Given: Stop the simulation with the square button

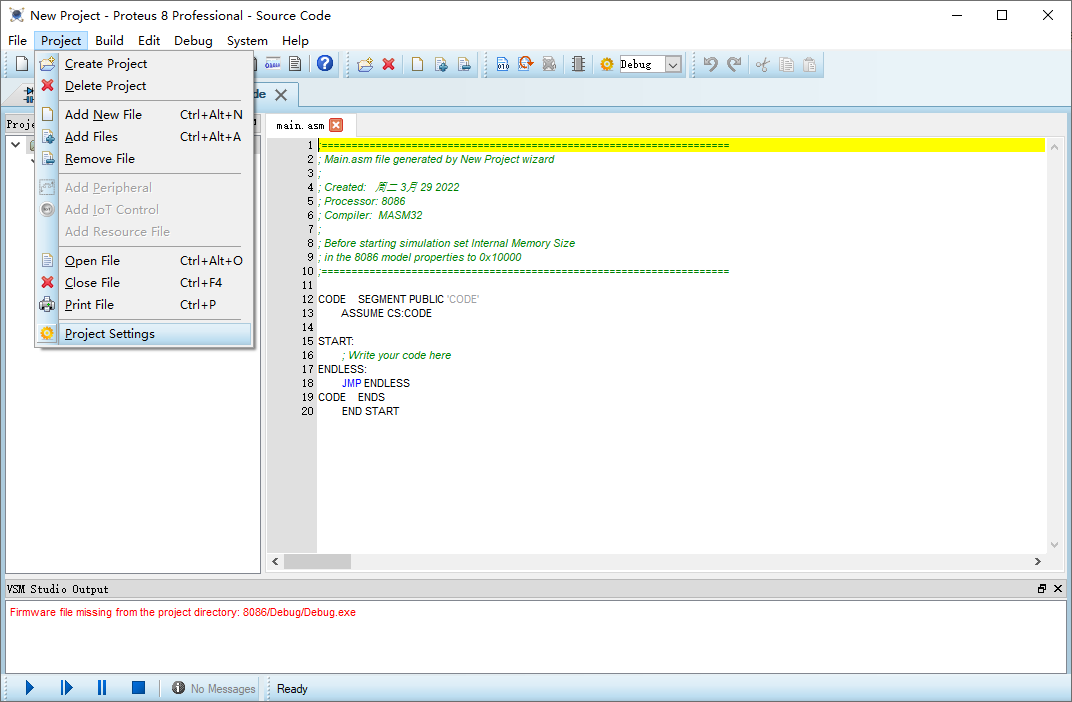Looking at the screenshot, I should point(137,687).
